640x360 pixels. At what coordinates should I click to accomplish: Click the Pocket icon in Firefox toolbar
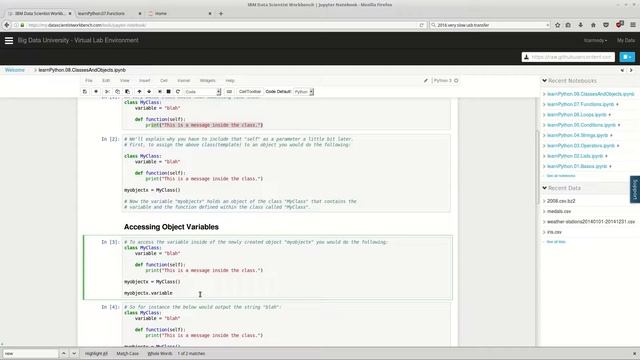(x=606, y=25)
